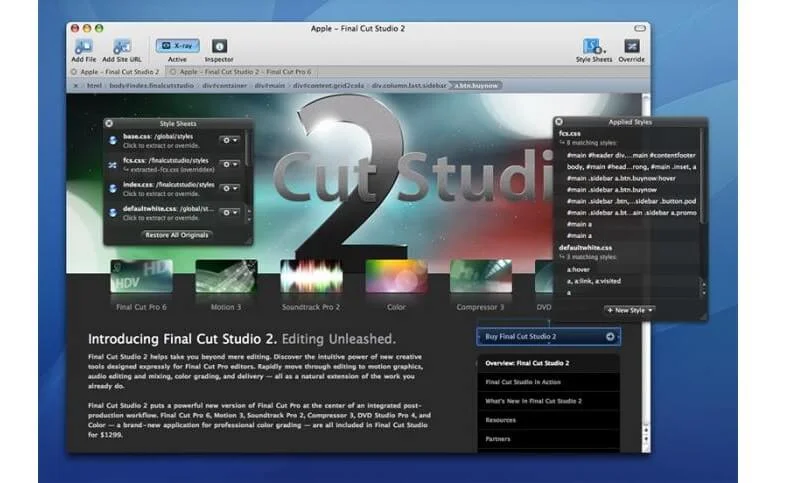Select the '#main .sidebar .btn,...sidebar .button.pod' style

pos(631,201)
